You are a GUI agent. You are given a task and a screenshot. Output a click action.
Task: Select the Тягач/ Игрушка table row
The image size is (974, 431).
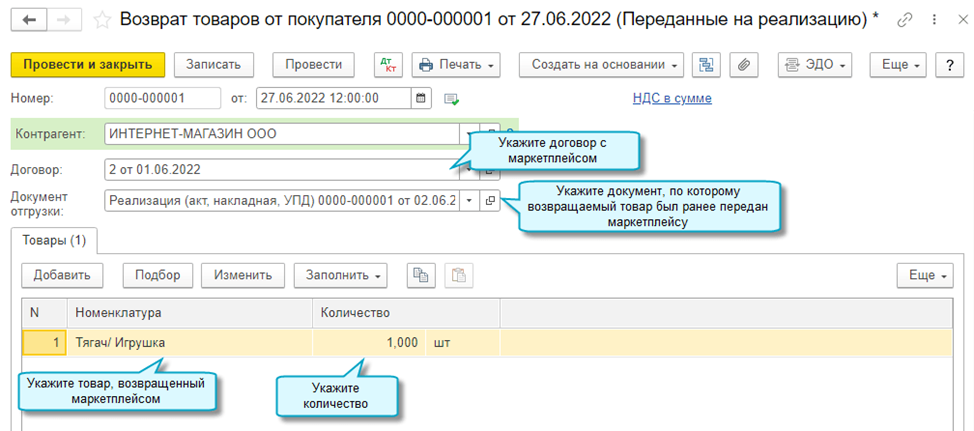tap(188, 343)
